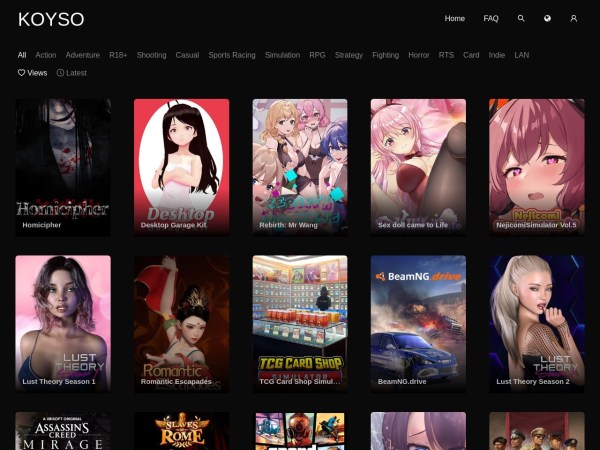Filter by Adventure category

click(83, 55)
